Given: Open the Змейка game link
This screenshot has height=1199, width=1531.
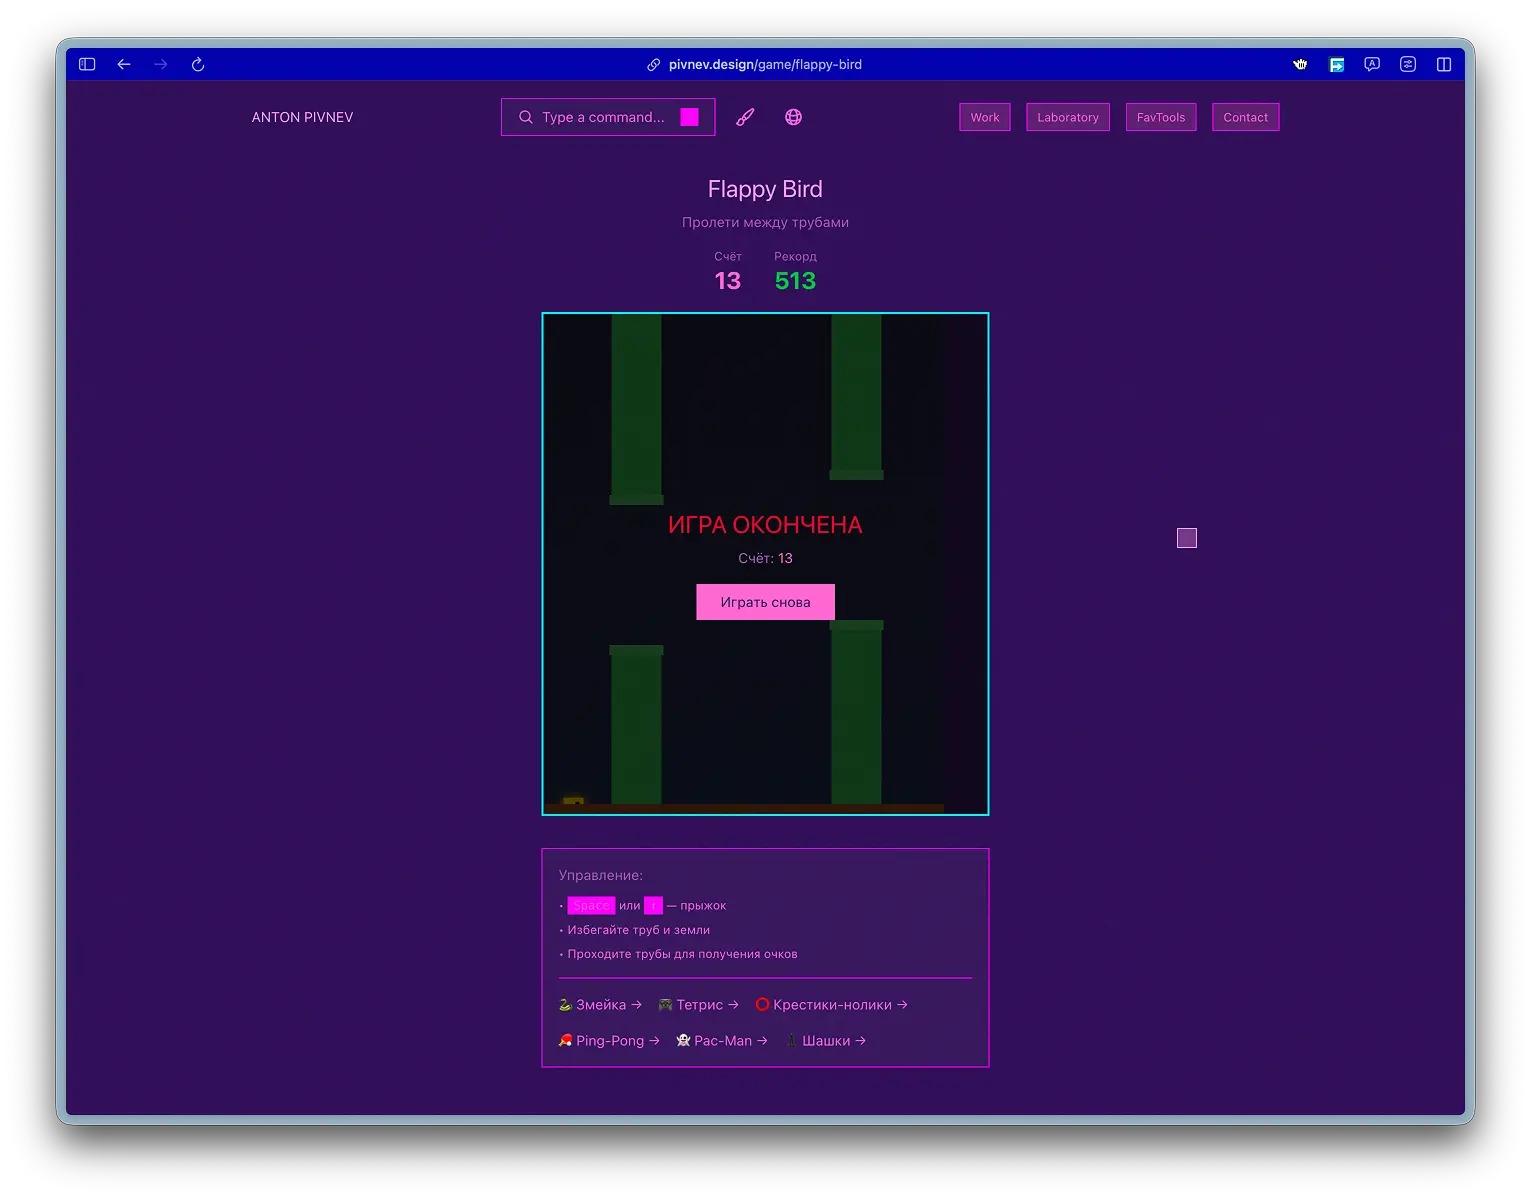Looking at the screenshot, I should [x=600, y=1004].
